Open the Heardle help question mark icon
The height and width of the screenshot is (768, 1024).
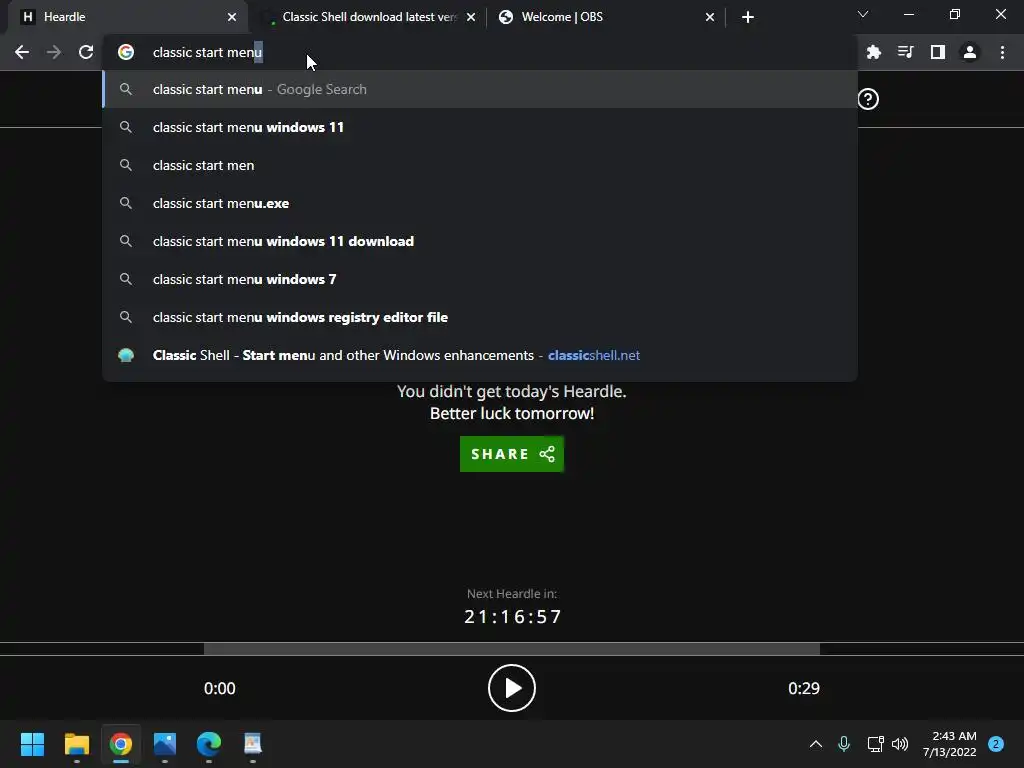(868, 99)
